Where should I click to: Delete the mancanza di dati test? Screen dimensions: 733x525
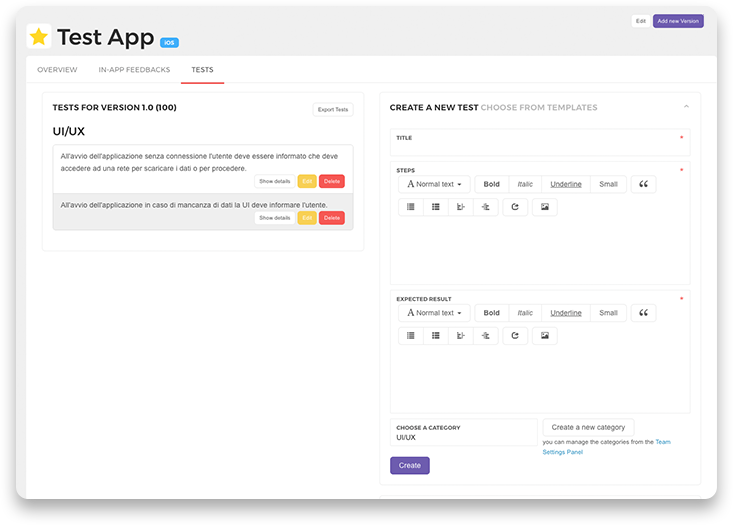[x=332, y=218]
